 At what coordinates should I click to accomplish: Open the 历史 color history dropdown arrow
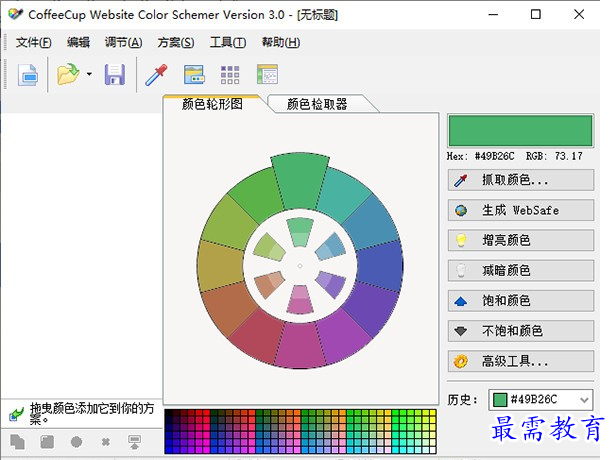click(584, 400)
